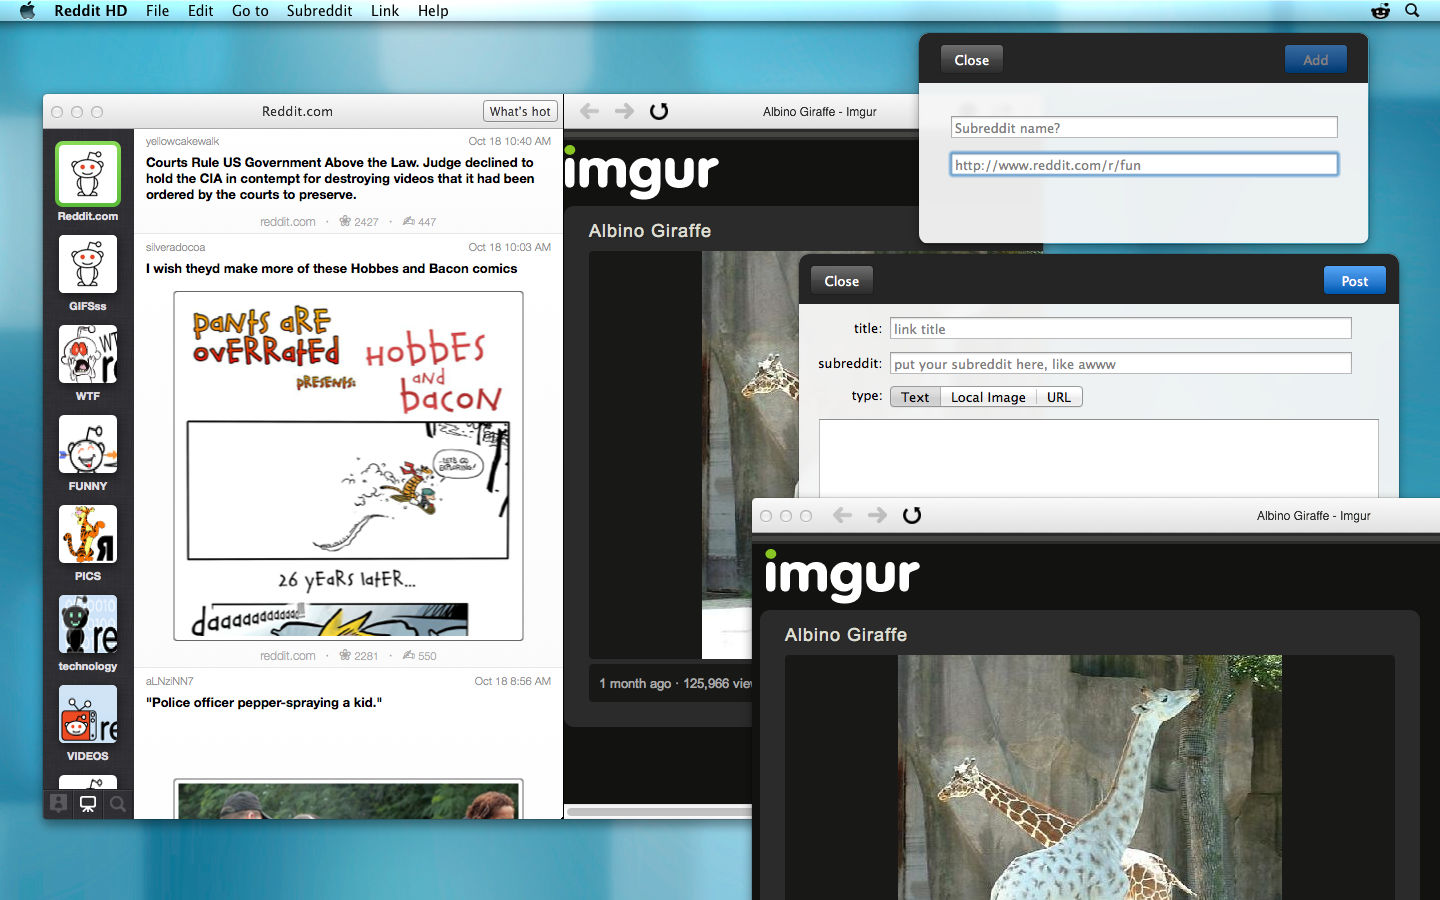Select Local Image post type
Screen dimensions: 1440x900
coord(988,397)
